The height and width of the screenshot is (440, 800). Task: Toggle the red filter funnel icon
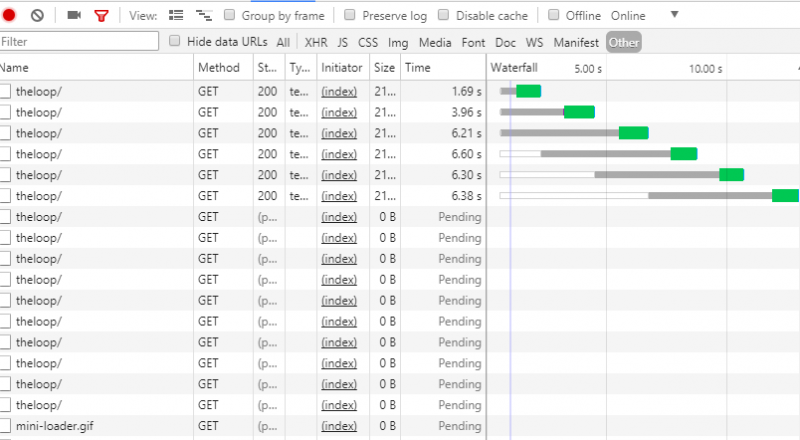(x=102, y=16)
